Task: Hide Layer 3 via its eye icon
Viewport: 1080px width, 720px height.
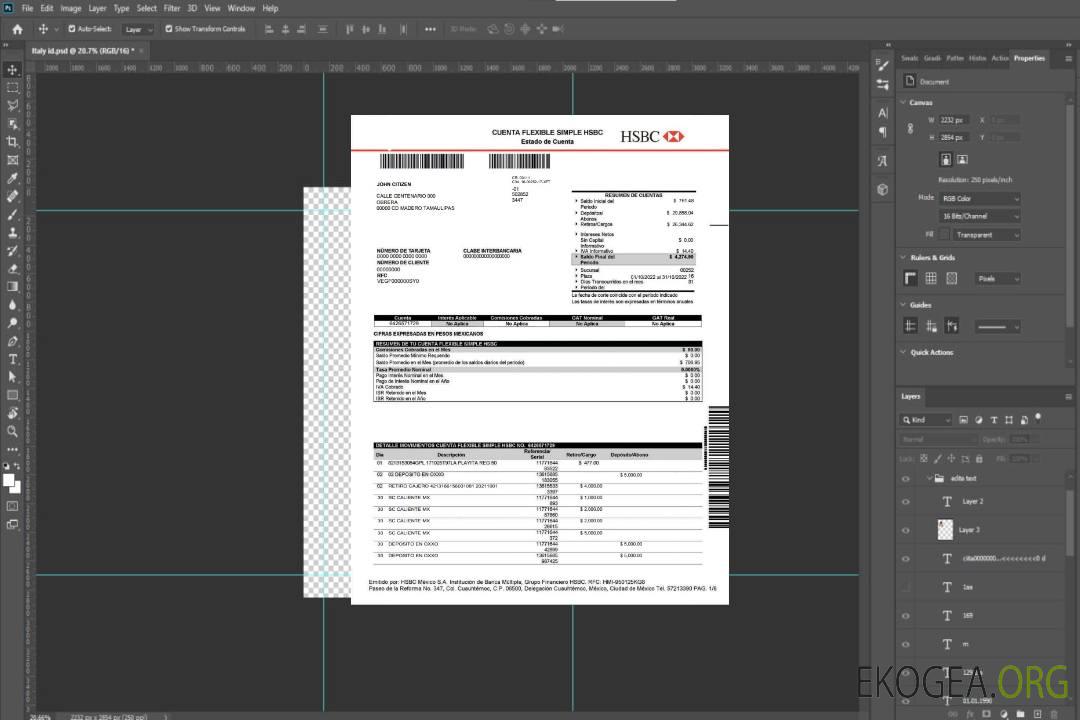Action: point(906,530)
